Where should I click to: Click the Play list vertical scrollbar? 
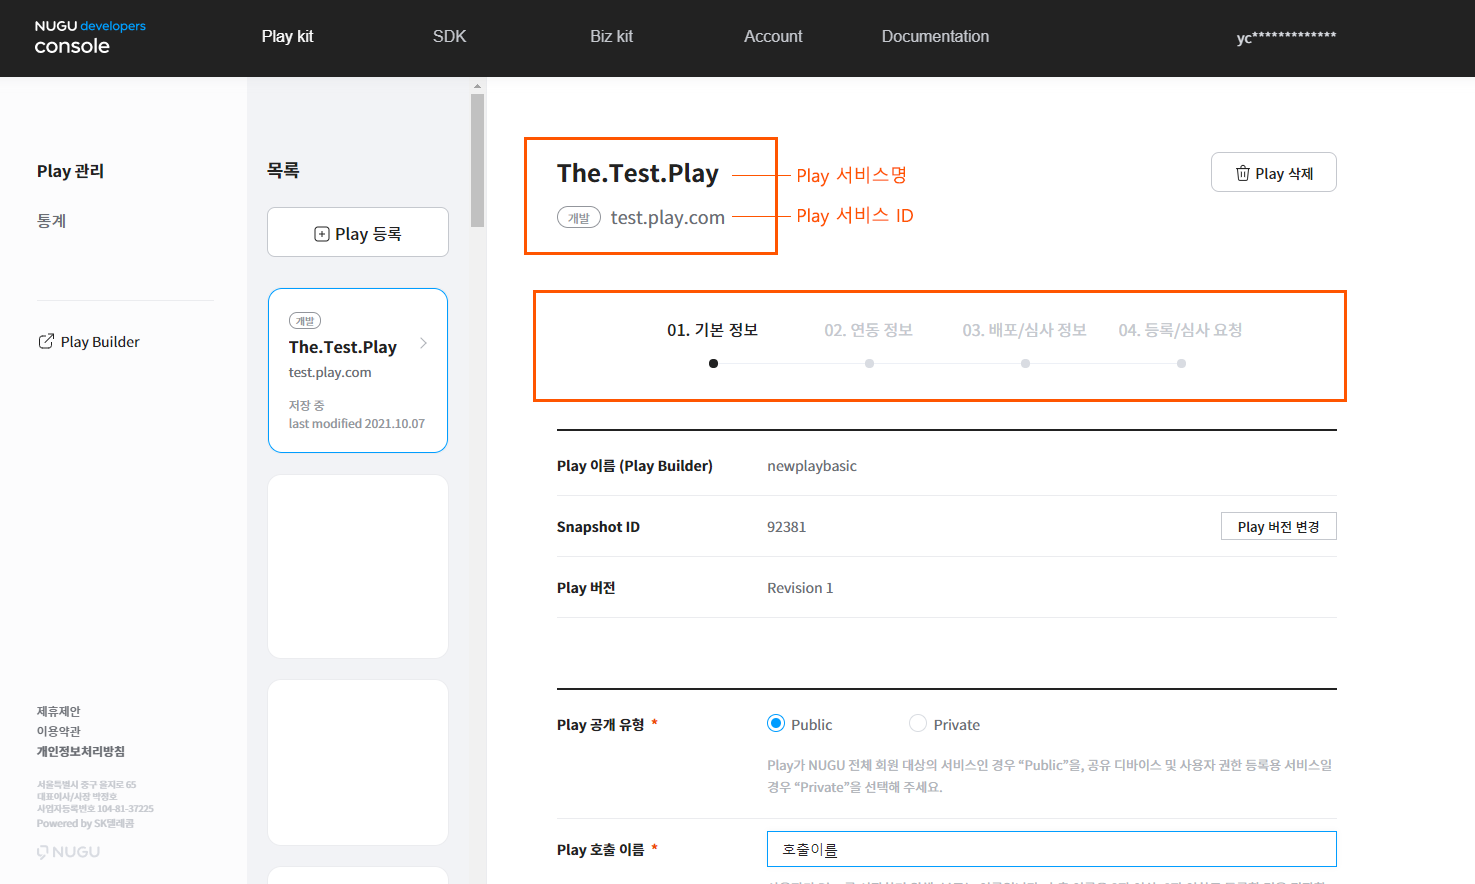[x=477, y=160]
